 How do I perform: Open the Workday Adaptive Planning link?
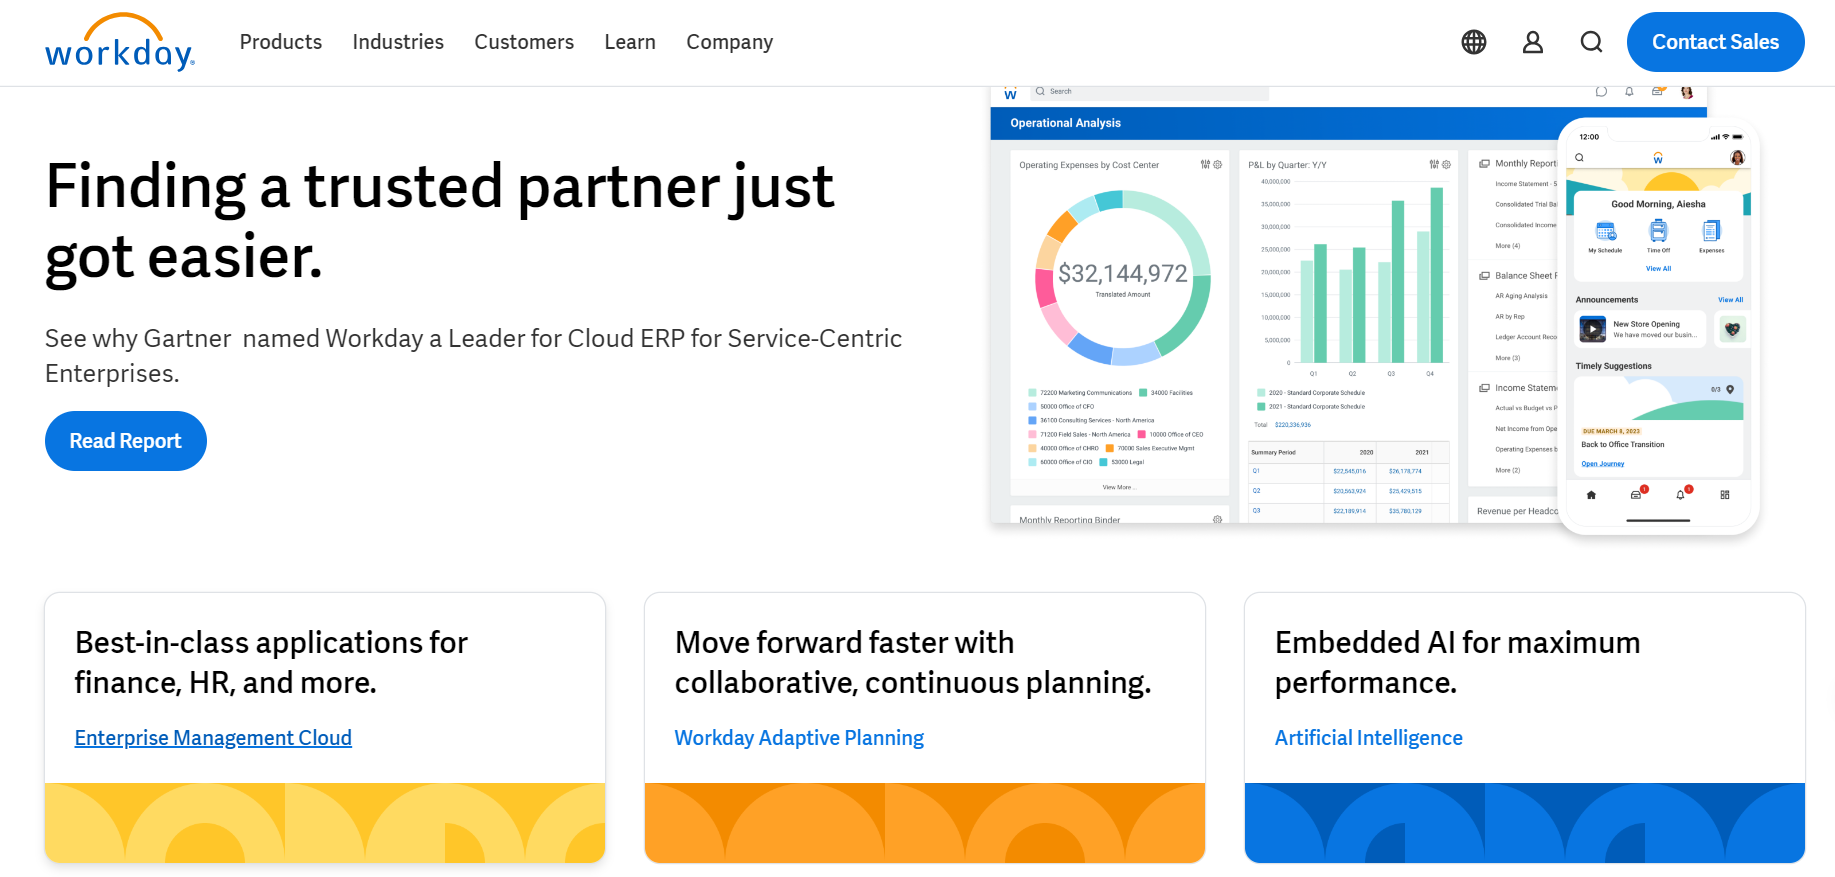799,738
